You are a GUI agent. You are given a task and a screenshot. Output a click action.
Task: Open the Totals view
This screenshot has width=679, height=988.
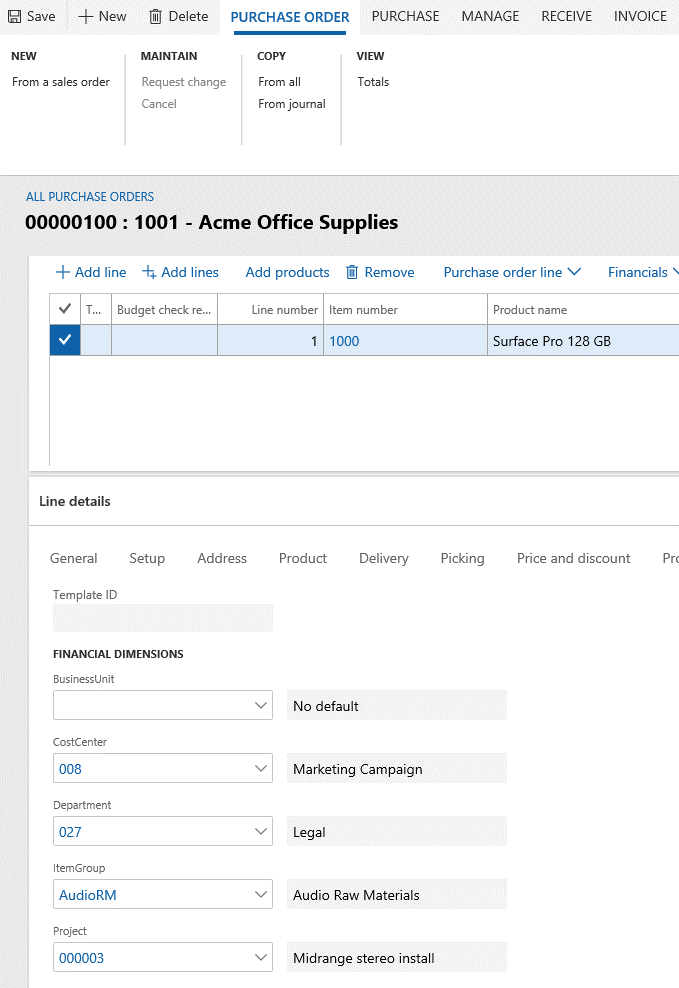pyautogui.click(x=372, y=82)
